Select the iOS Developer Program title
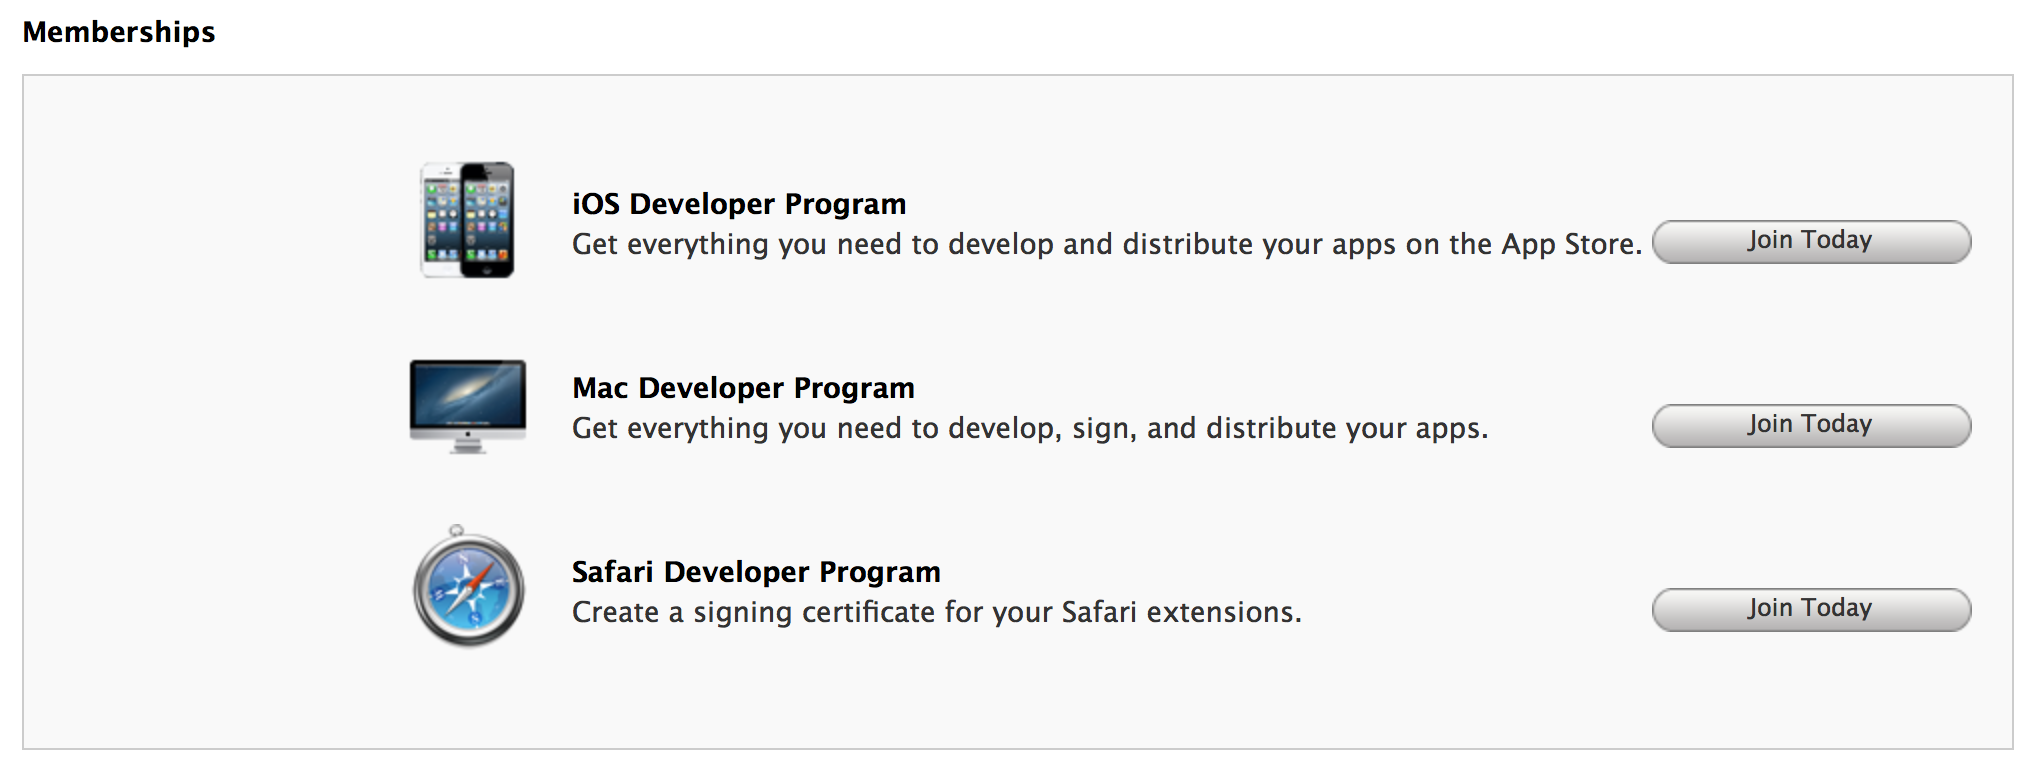The image size is (2034, 770). [739, 204]
